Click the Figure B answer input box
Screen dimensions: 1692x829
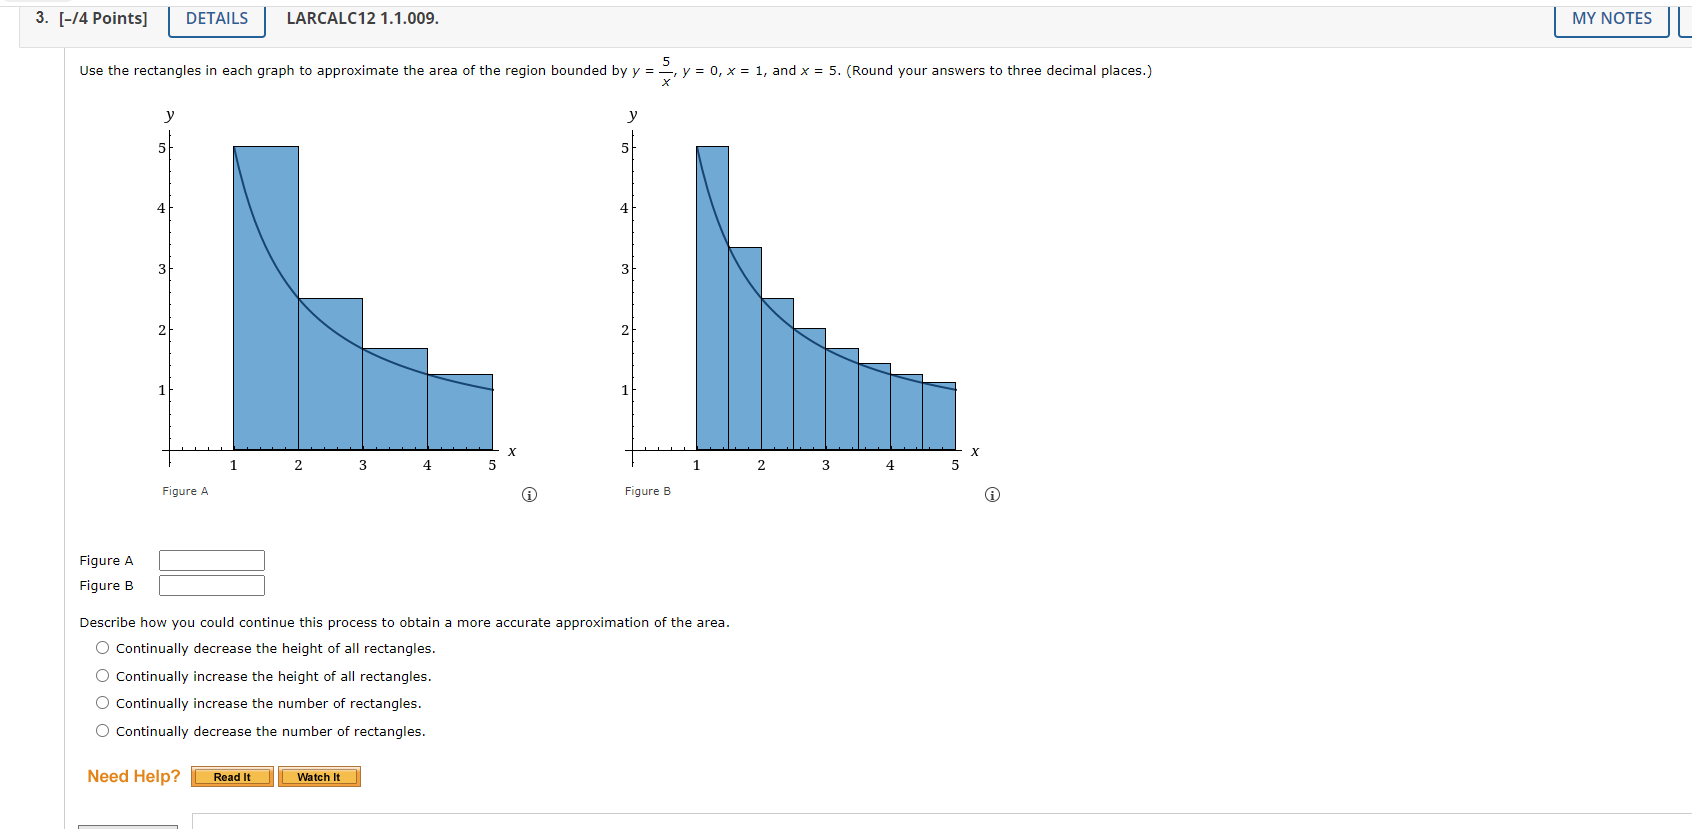pyautogui.click(x=211, y=585)
